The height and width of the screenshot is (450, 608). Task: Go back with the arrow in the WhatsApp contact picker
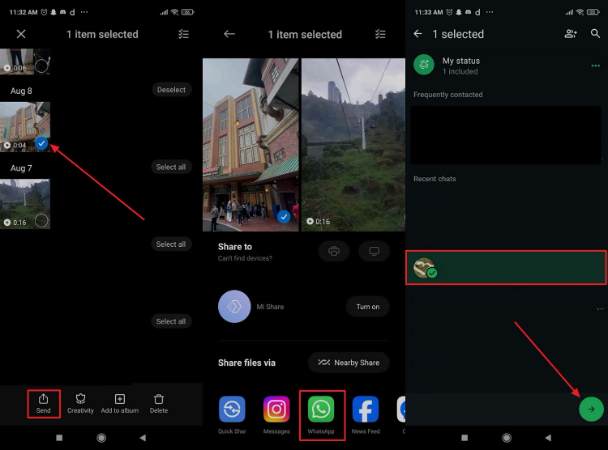pyautogui.click(x=418, y=34)
